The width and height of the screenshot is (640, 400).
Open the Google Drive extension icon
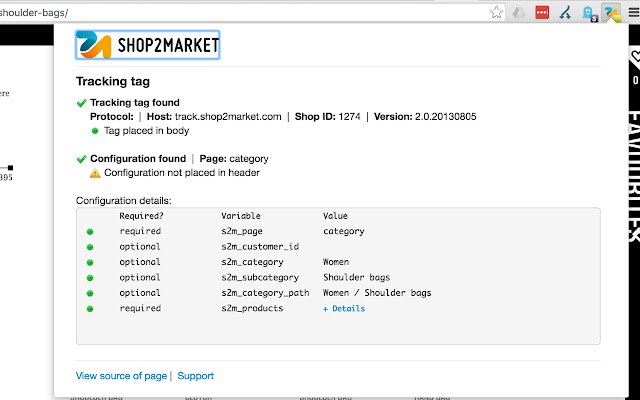coord(519,13)
